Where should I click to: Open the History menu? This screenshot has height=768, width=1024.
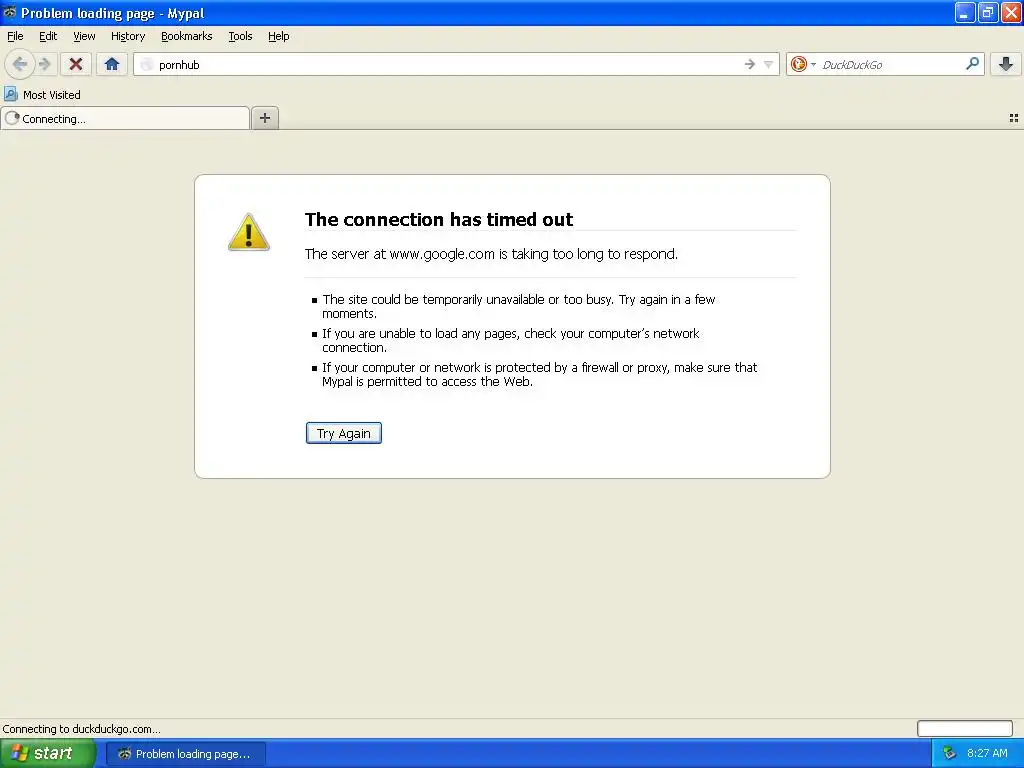[x=128, y=36]
